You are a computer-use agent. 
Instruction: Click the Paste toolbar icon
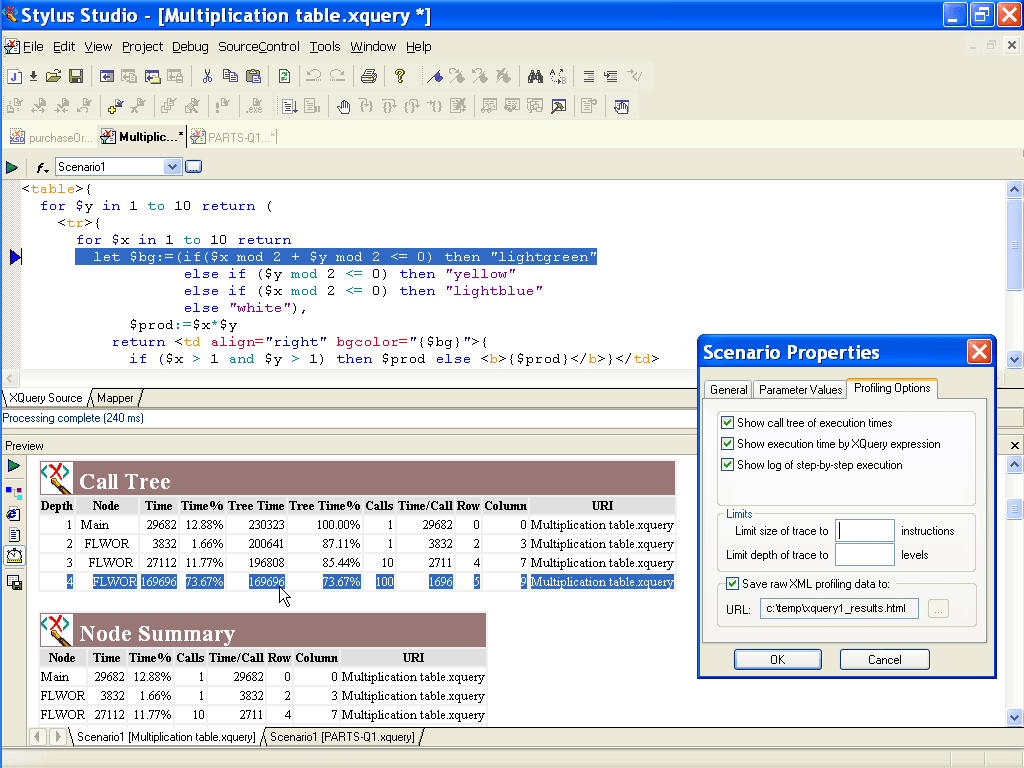(254, 76)
